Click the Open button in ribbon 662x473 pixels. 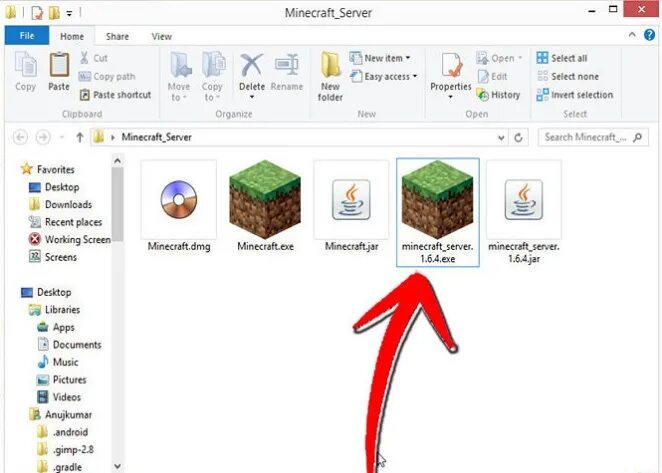pyautogui.click(x=499, y=58)
